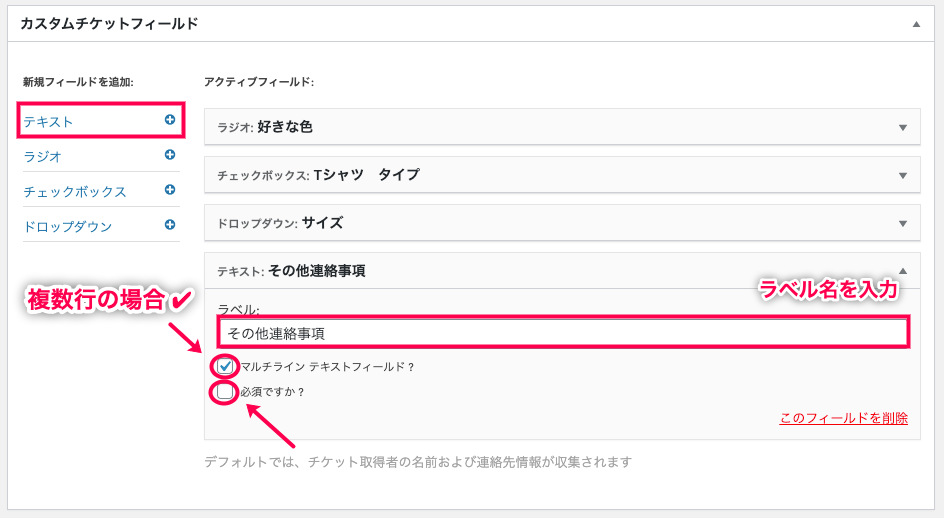The image size is (944, 518).
Task: Add a new ドロップダウン field
Action: (x=68, y=226)
